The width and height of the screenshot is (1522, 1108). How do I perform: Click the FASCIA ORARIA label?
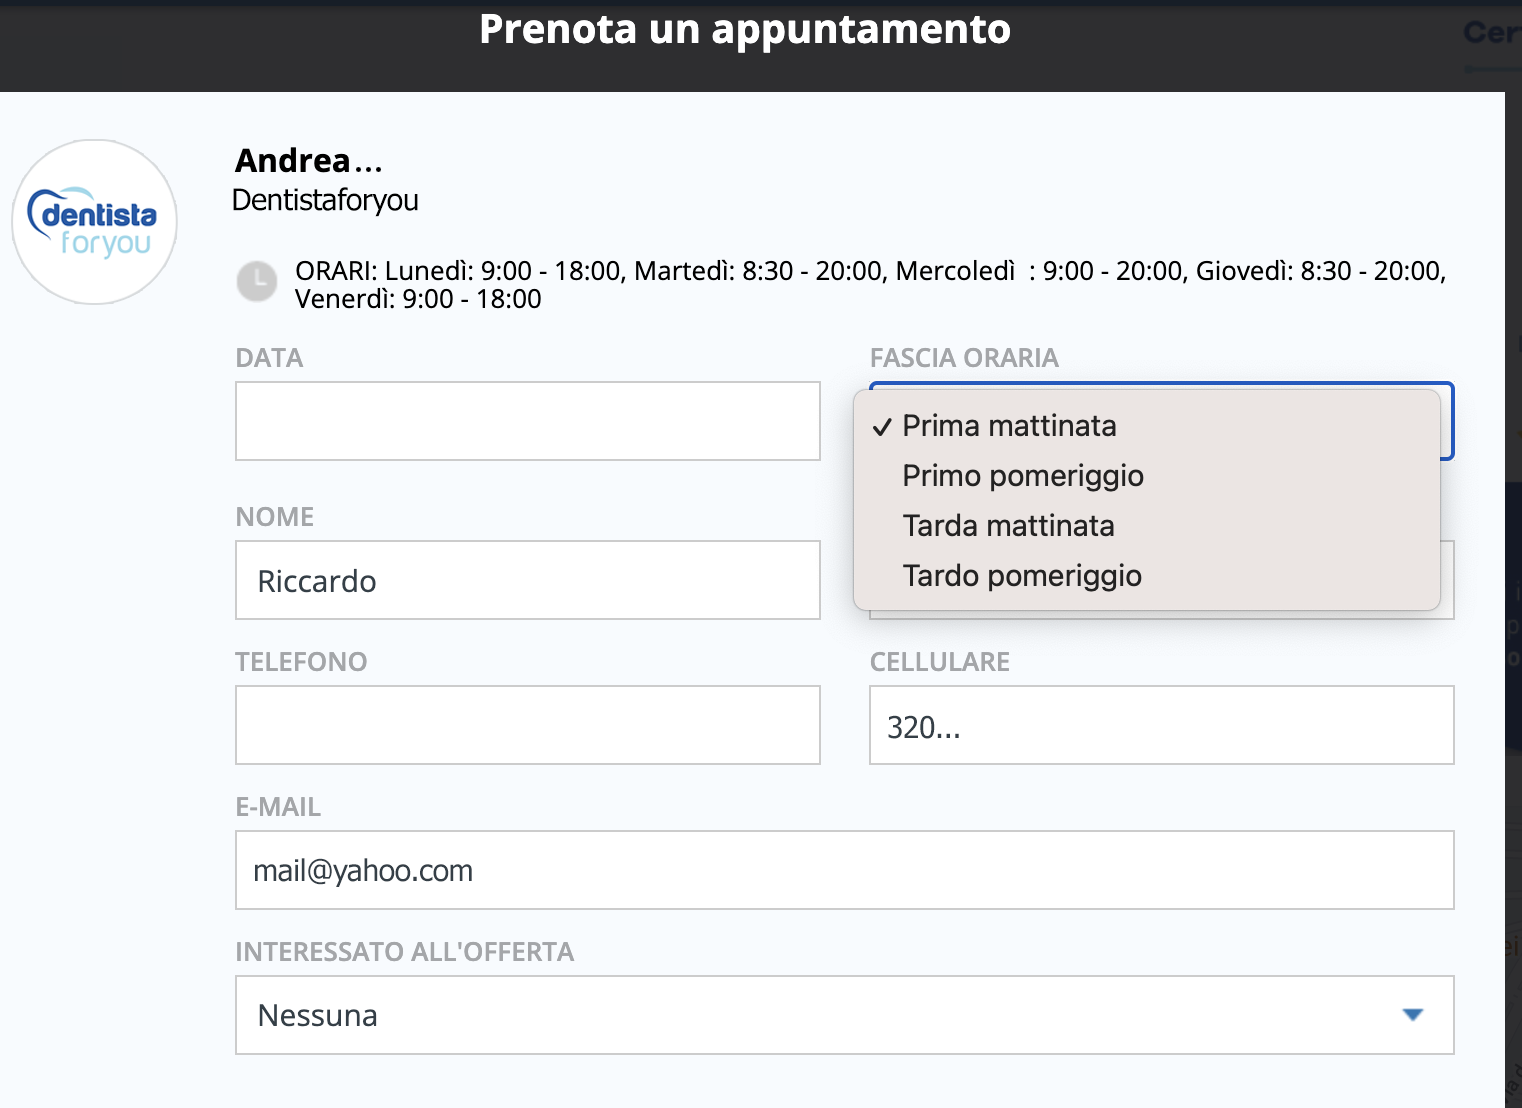tap(963, 358)
